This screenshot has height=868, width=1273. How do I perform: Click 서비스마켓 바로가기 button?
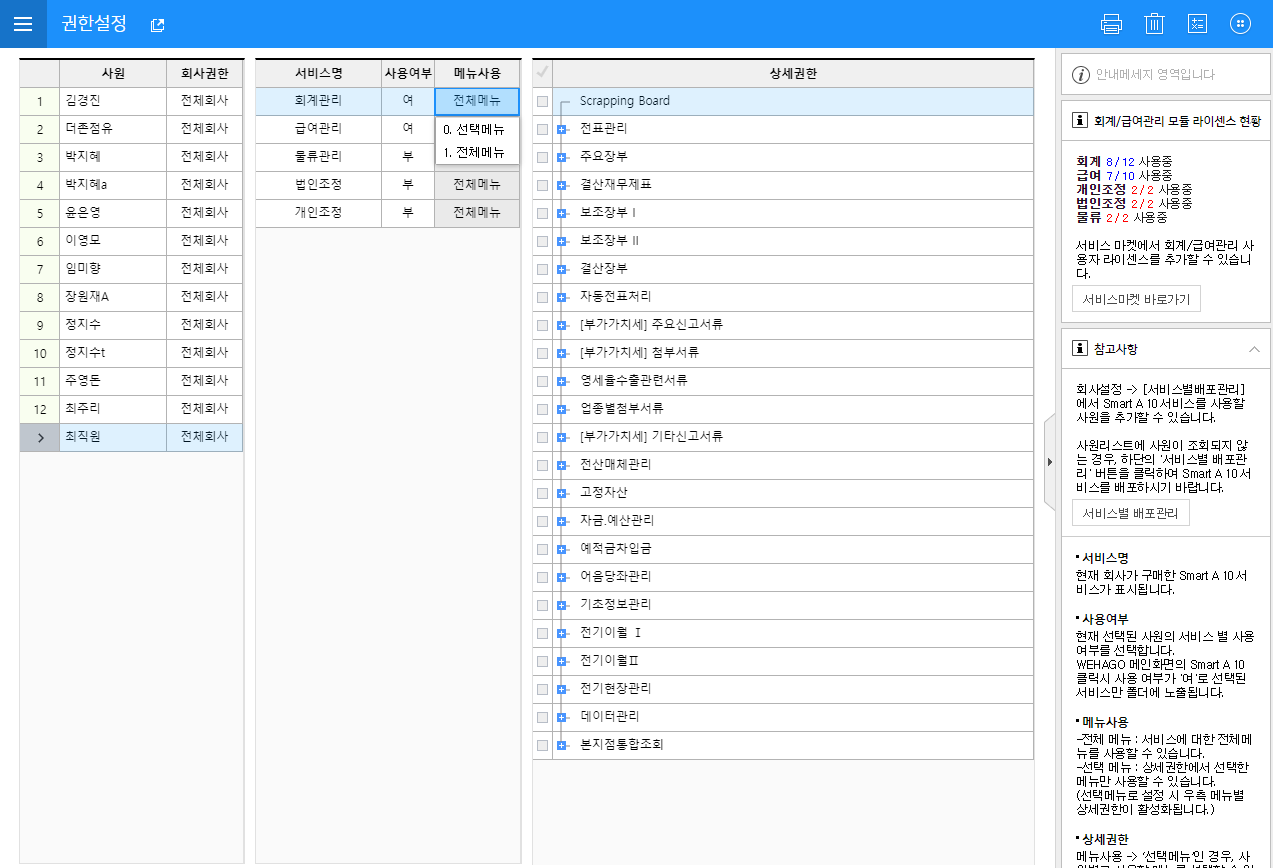[1135, 299]
